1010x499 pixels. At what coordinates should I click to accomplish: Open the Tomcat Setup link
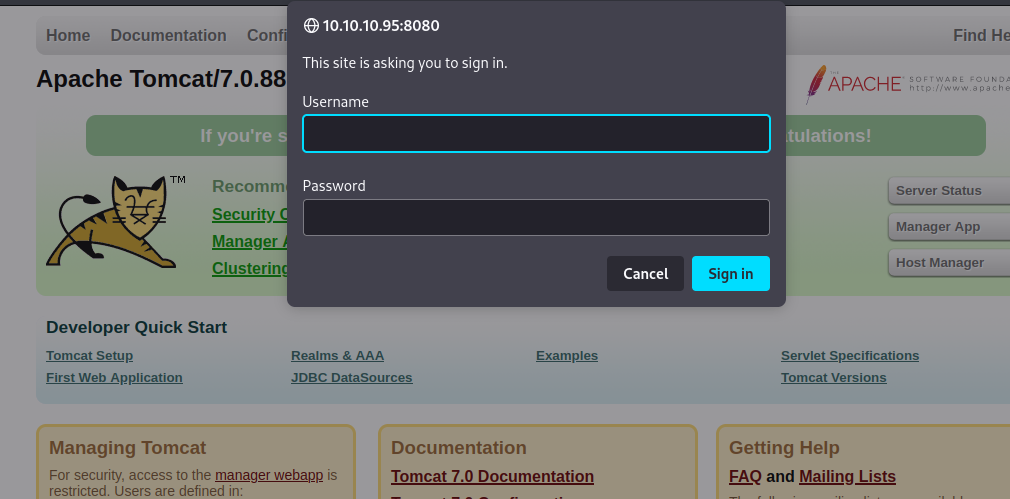point(90,355)
